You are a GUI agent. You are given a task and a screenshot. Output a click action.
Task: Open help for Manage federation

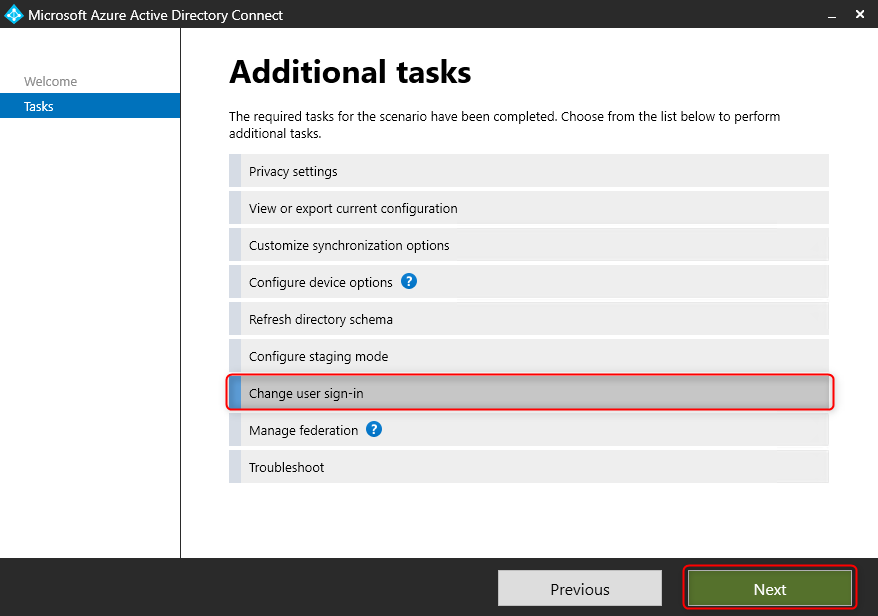point(373,429)
